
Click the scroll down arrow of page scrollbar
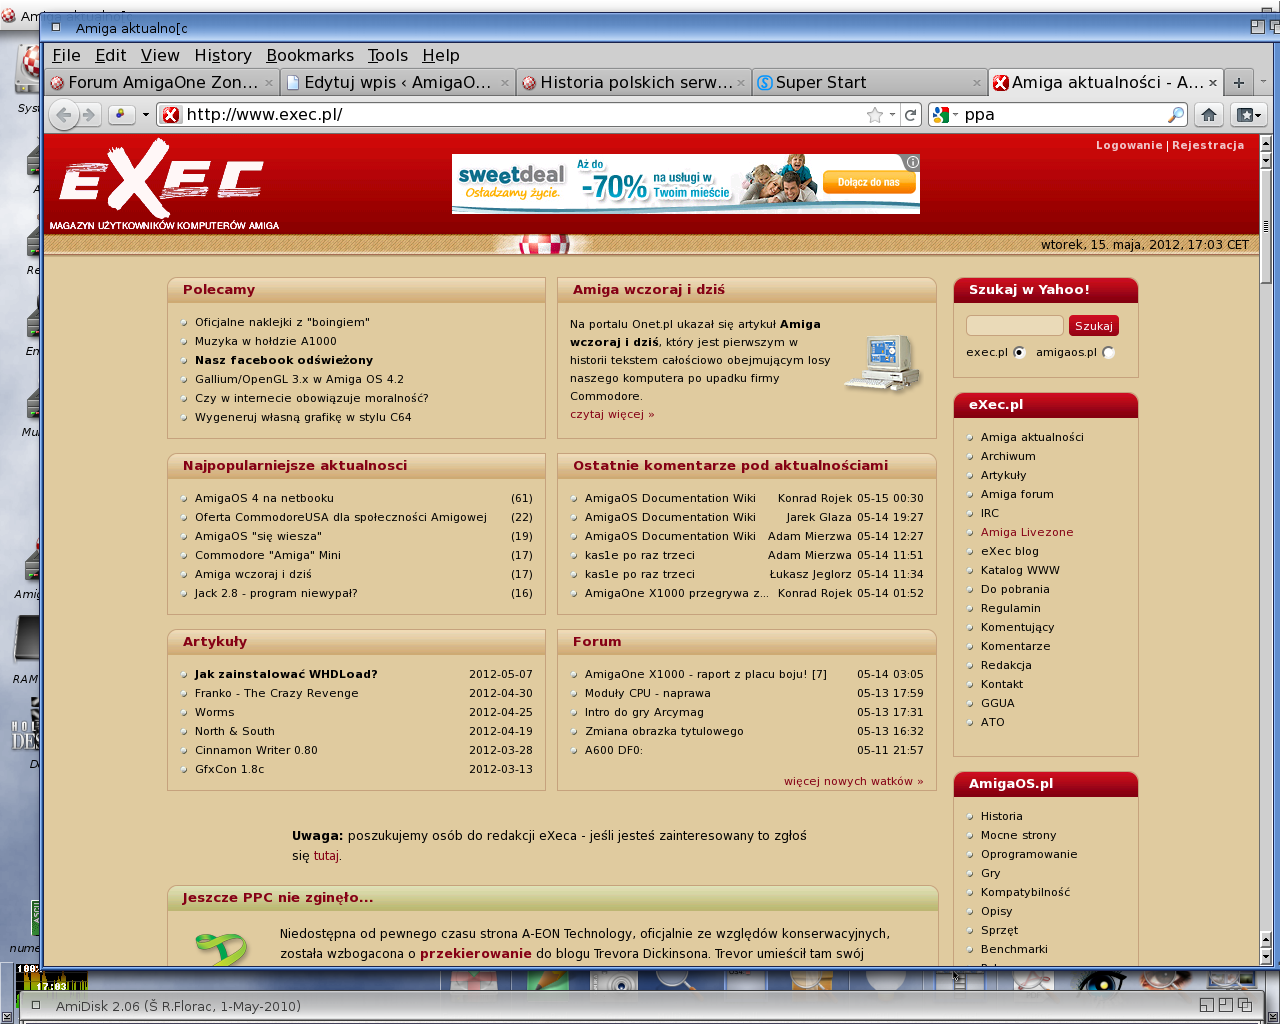pyautogui.click(x=1266, y=957)
